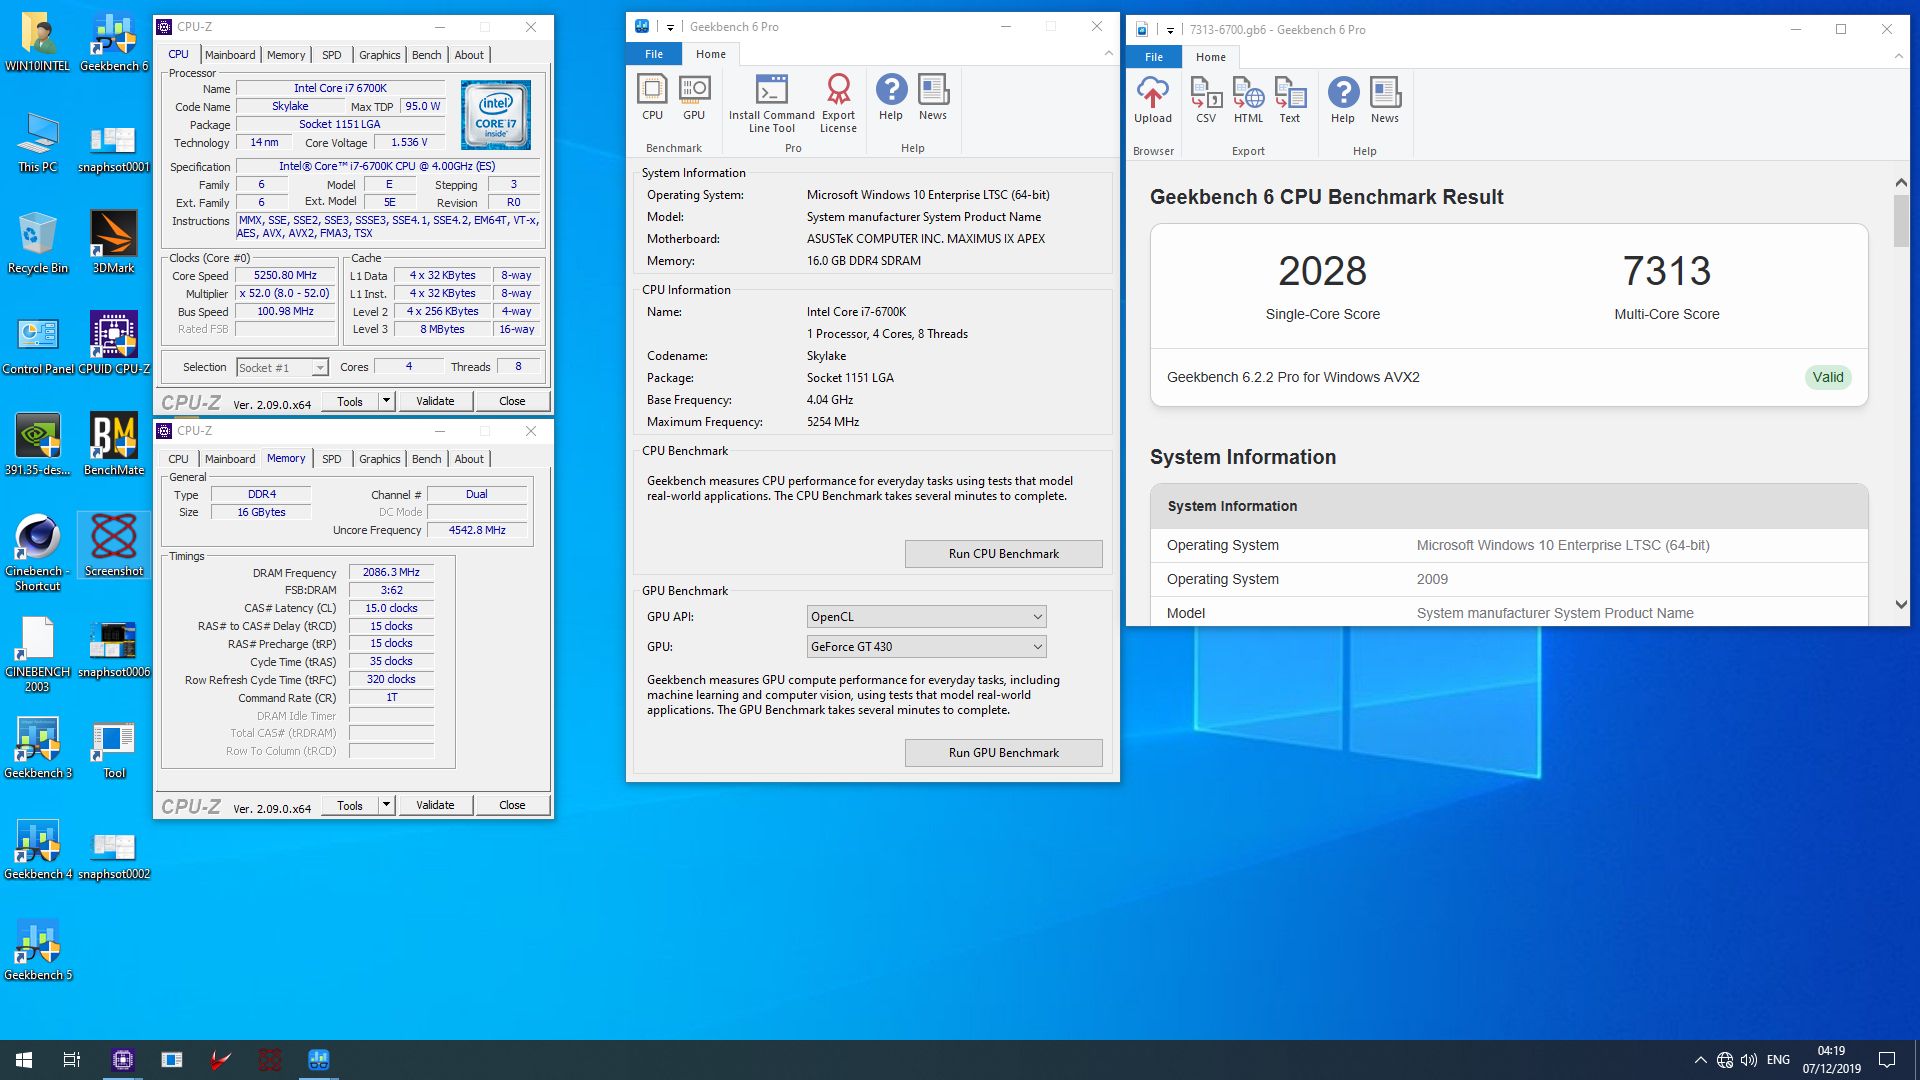Open the Geekbench 6 desktop shortcut
The image size is (1920, 1080).
coord(114,43)
